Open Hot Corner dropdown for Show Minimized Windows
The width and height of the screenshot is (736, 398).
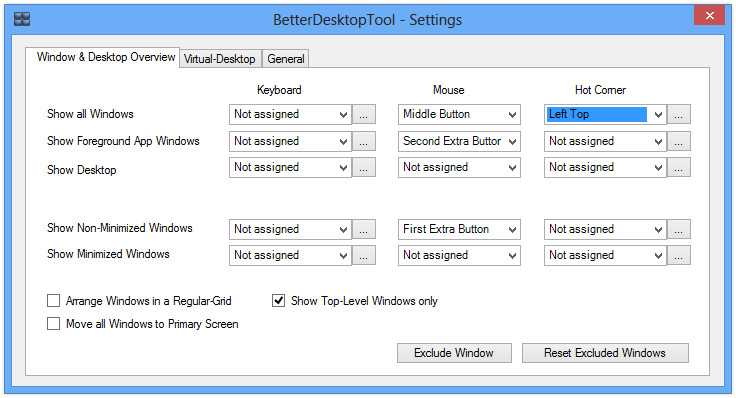tap(605, 255)
